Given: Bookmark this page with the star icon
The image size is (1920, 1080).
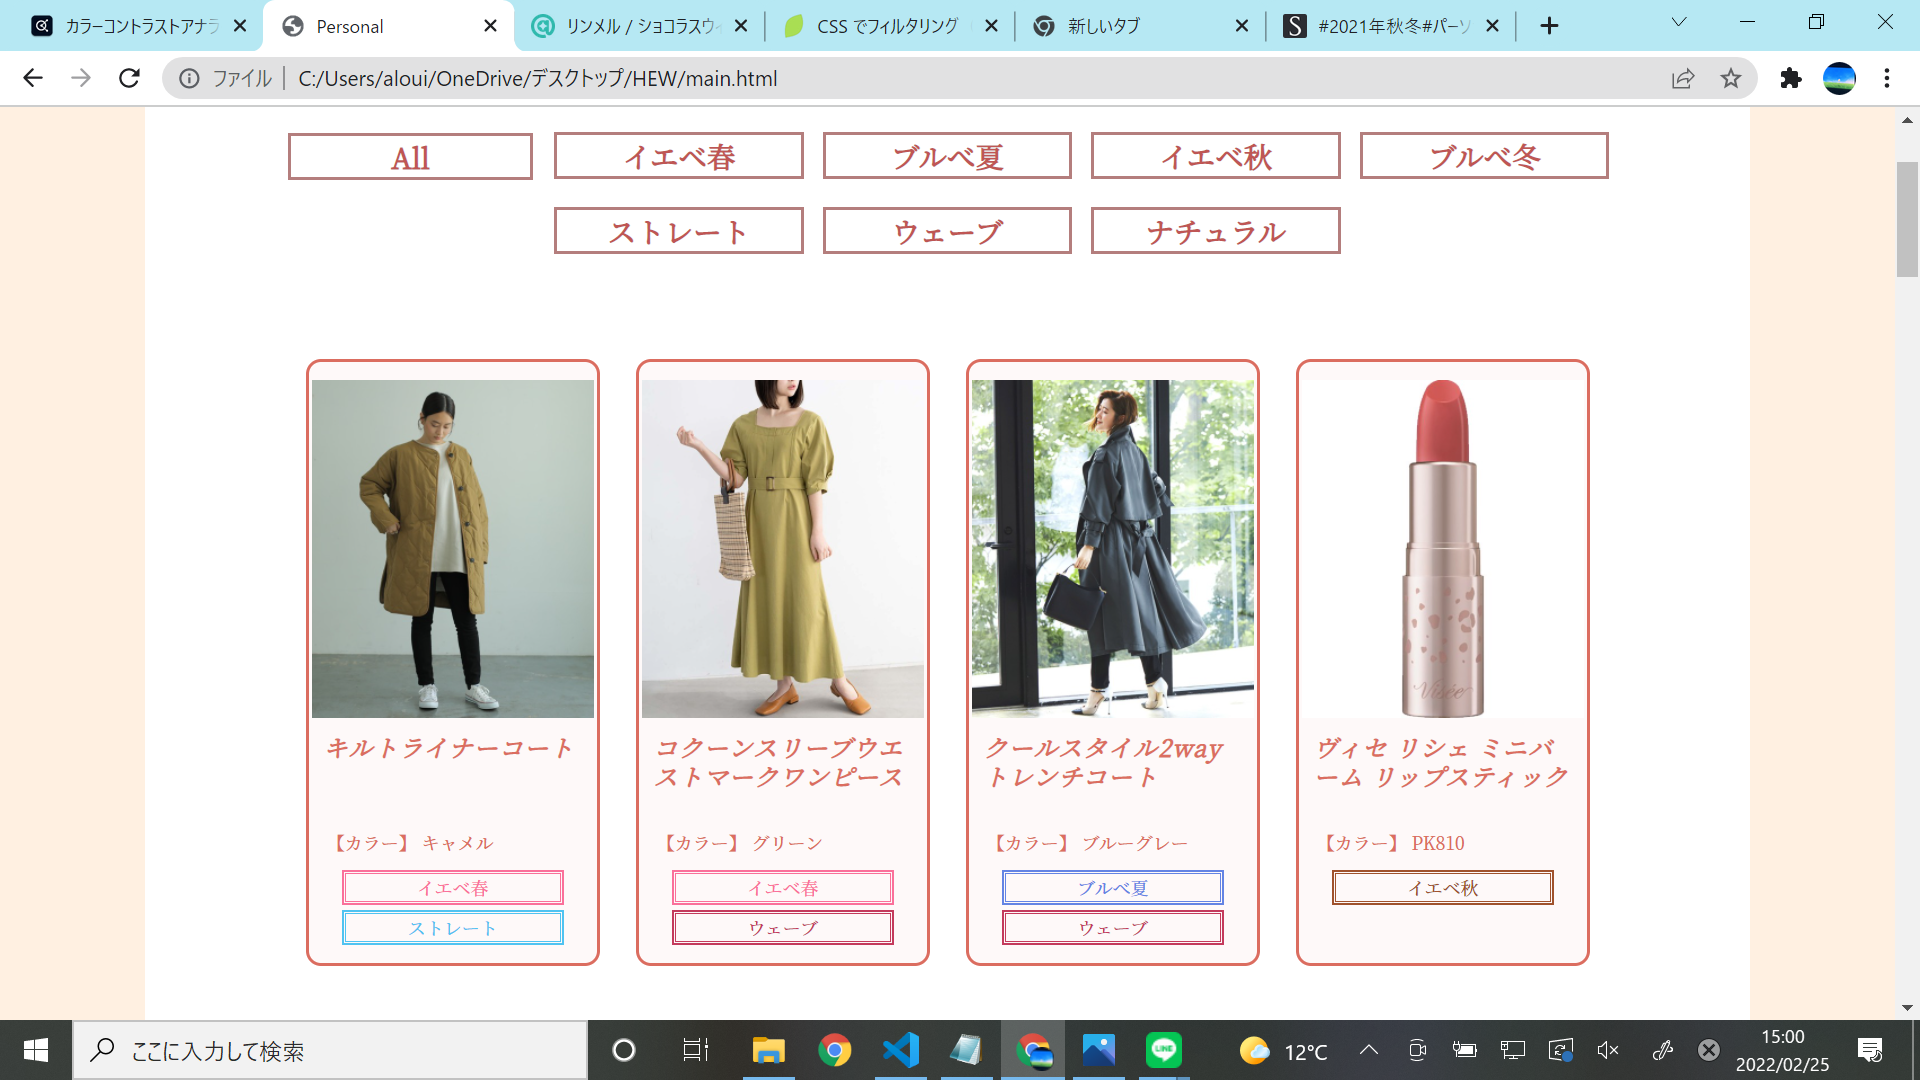Looking at the screenshot, I should [1731, 78].
